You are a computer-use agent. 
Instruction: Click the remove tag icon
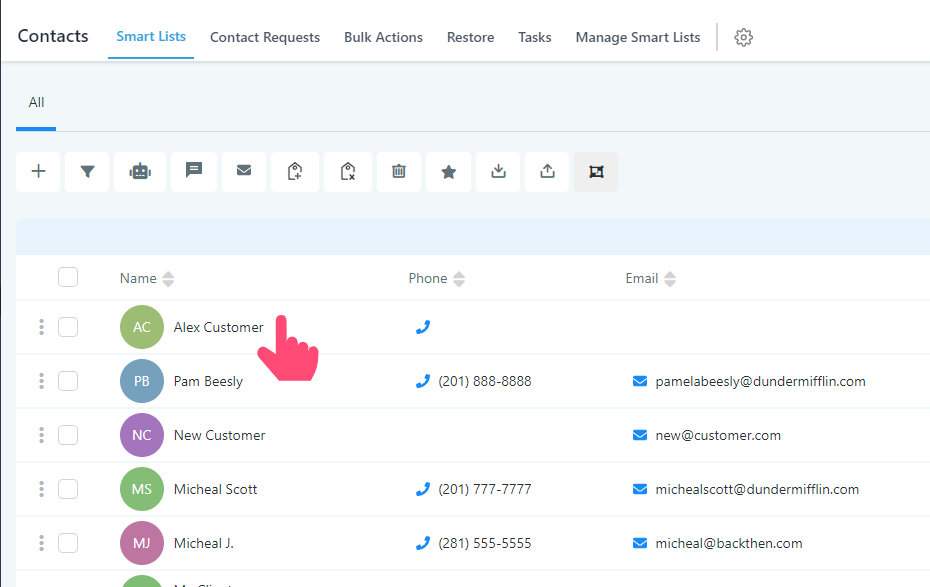(348, 171)
